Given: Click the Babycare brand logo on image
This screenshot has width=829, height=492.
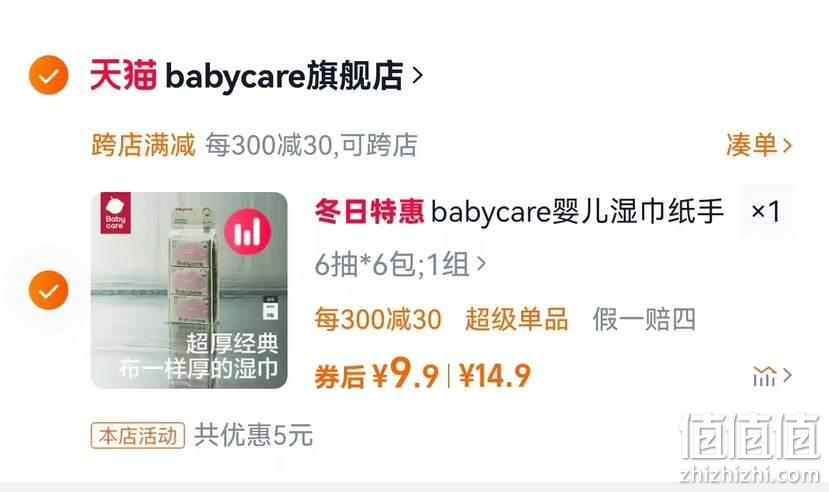Looking at the screenshot, I should point(116,212).
